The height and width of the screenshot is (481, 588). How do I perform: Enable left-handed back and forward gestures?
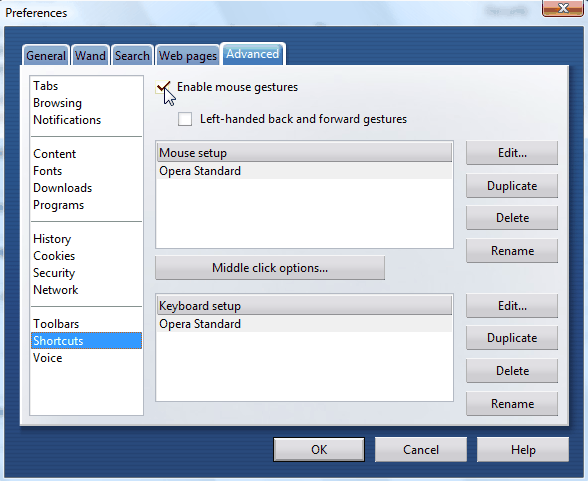click(x=185, y=119)
